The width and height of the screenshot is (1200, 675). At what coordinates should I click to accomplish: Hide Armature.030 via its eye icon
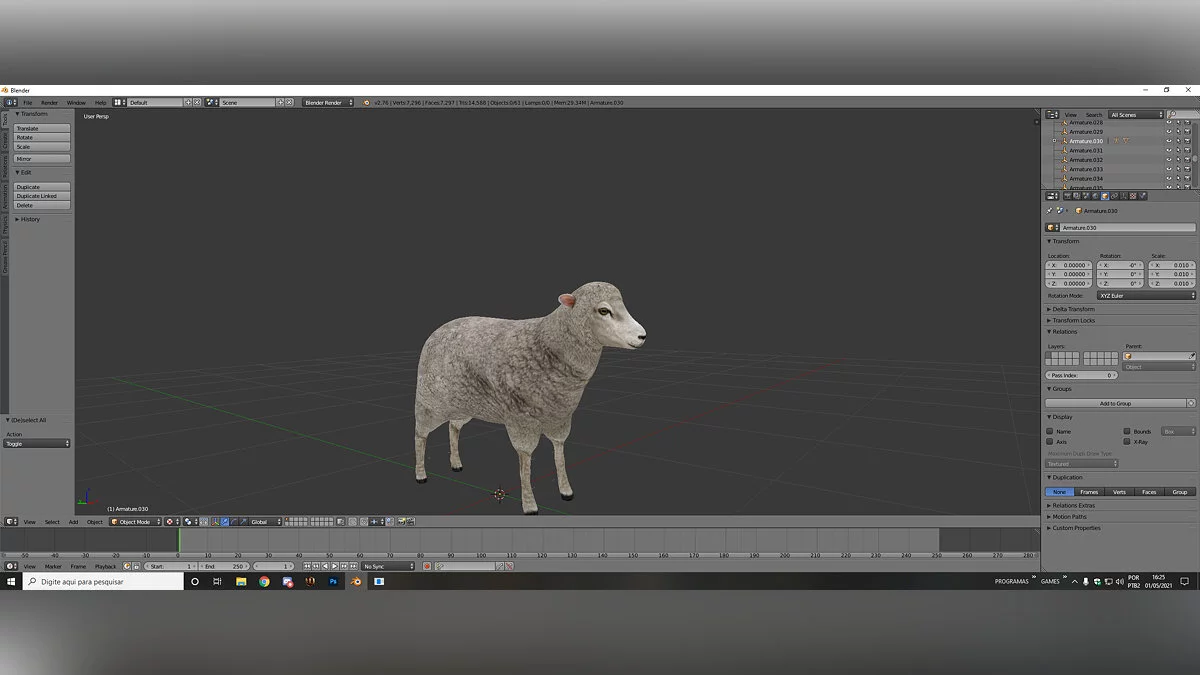point(1168,141)
